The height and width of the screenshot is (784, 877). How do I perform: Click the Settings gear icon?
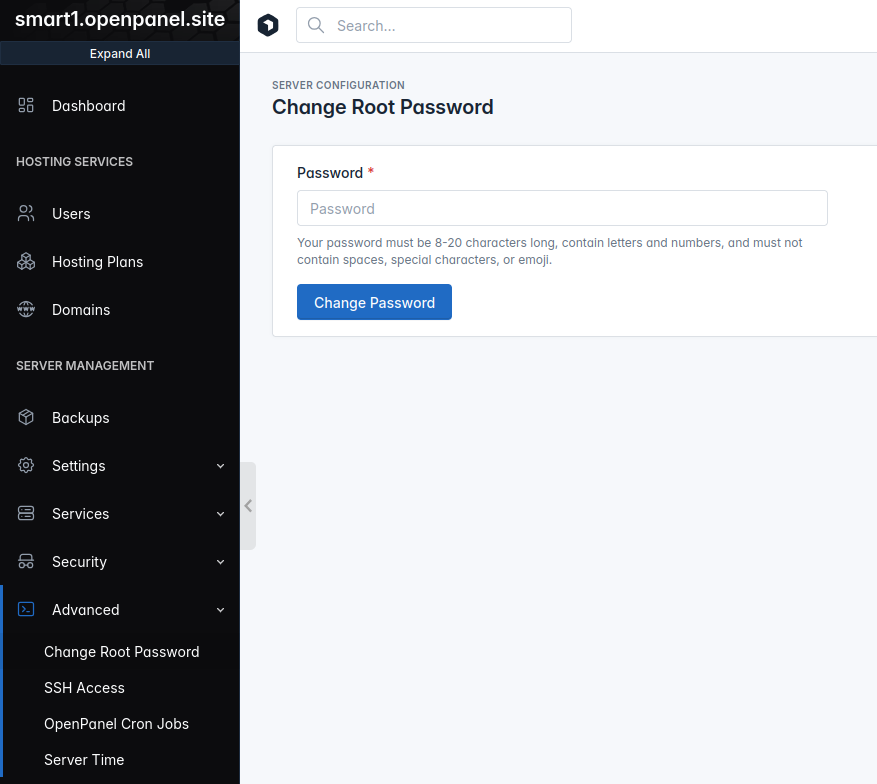point(26,465)
